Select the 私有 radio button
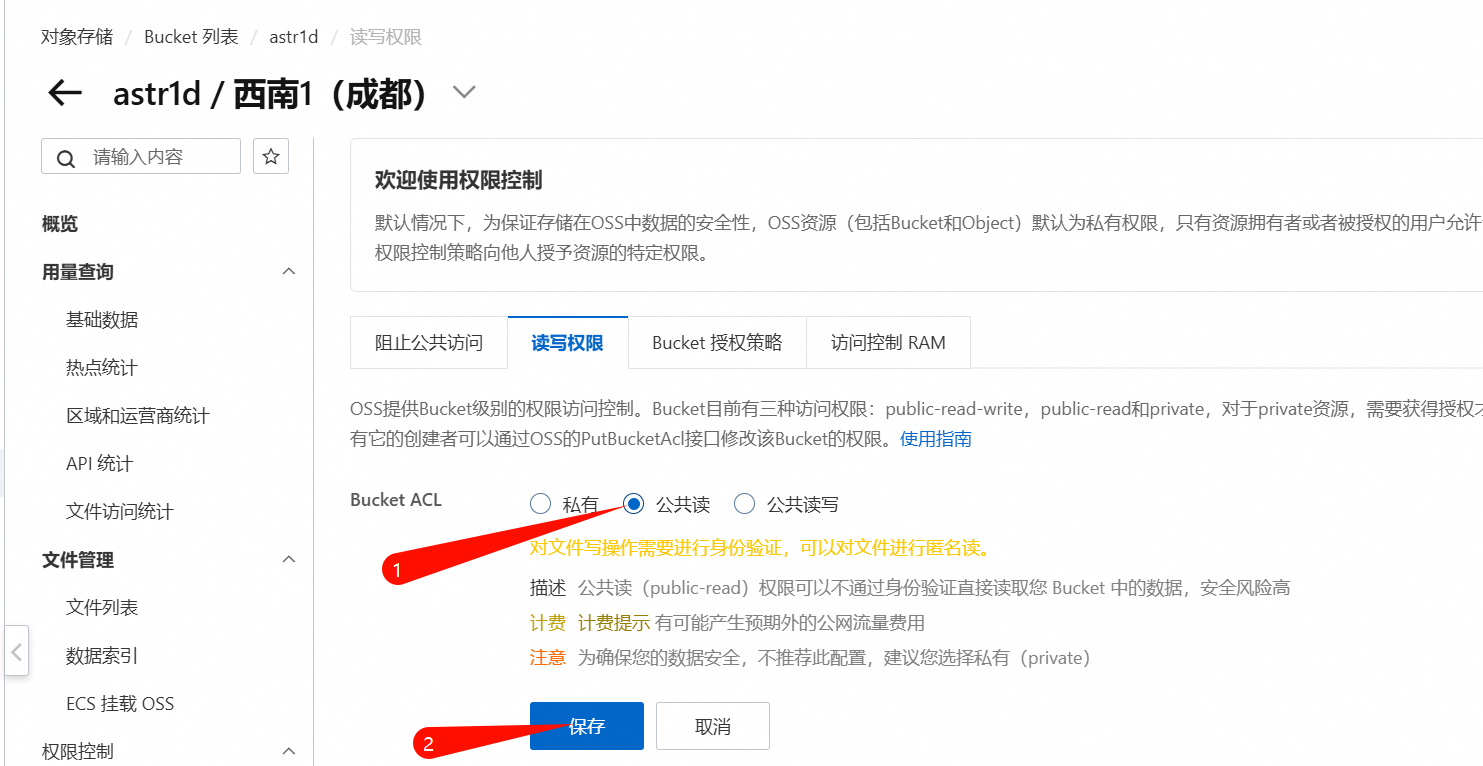Screen dimensions: 1483x766 tap(541, 504)
